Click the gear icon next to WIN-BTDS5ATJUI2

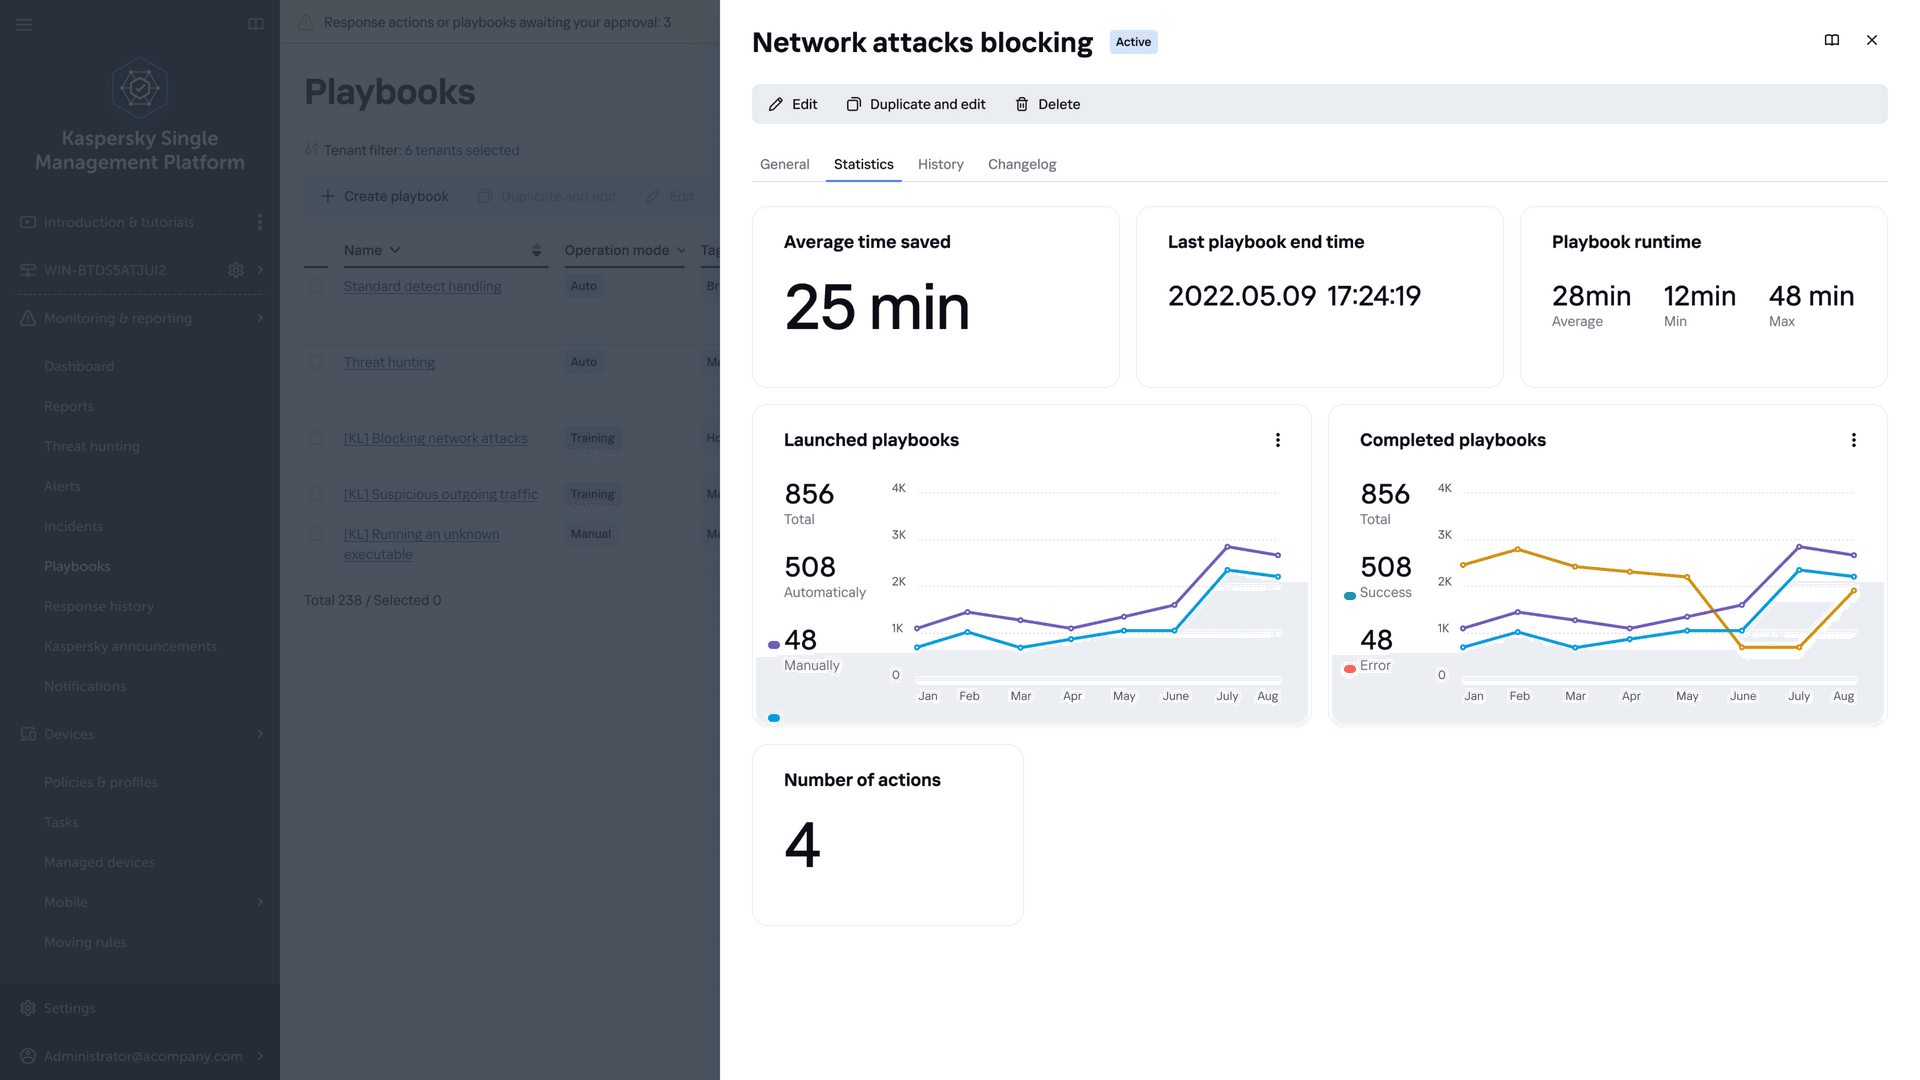(236, 270)
